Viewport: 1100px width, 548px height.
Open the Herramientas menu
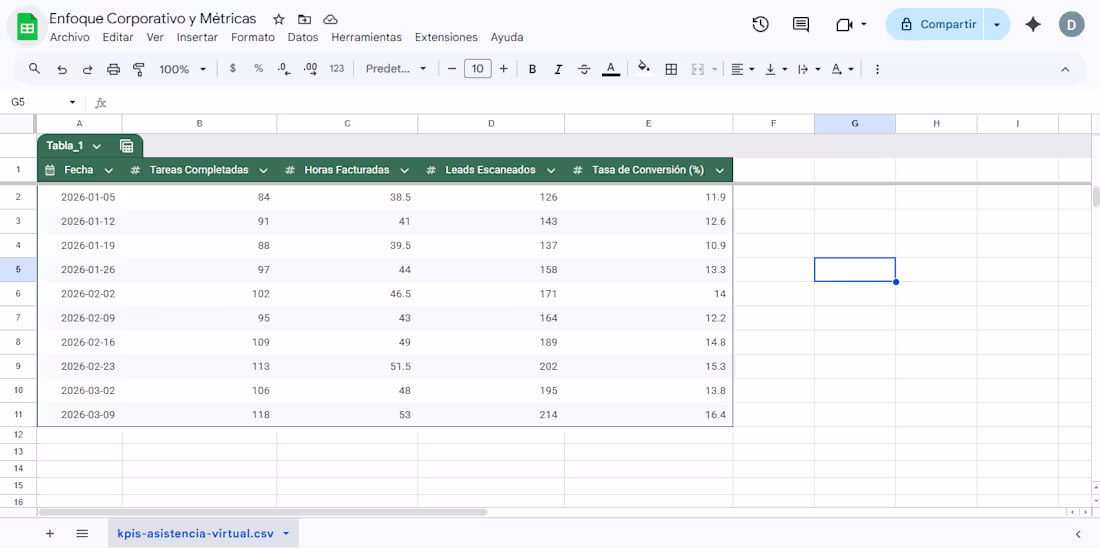click(366, 37)
